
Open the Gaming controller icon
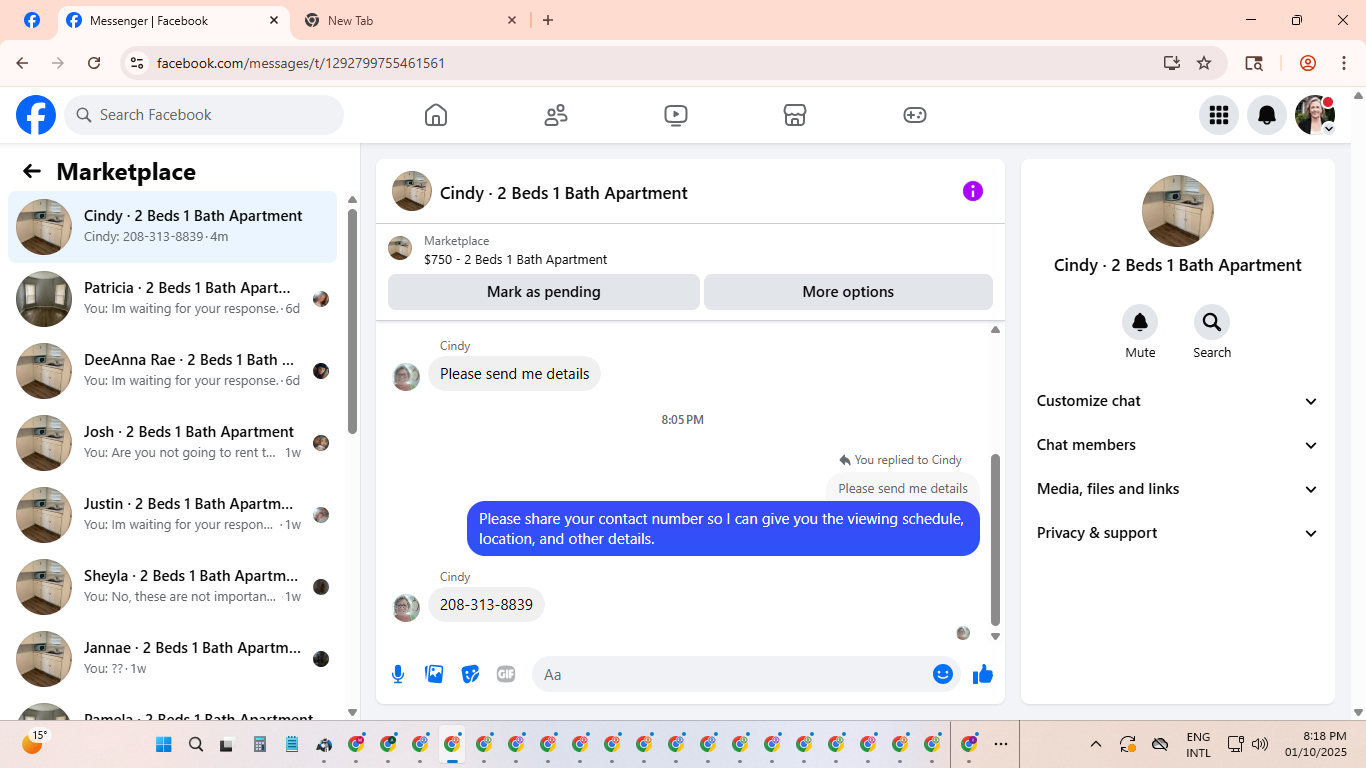click(915, 115)
